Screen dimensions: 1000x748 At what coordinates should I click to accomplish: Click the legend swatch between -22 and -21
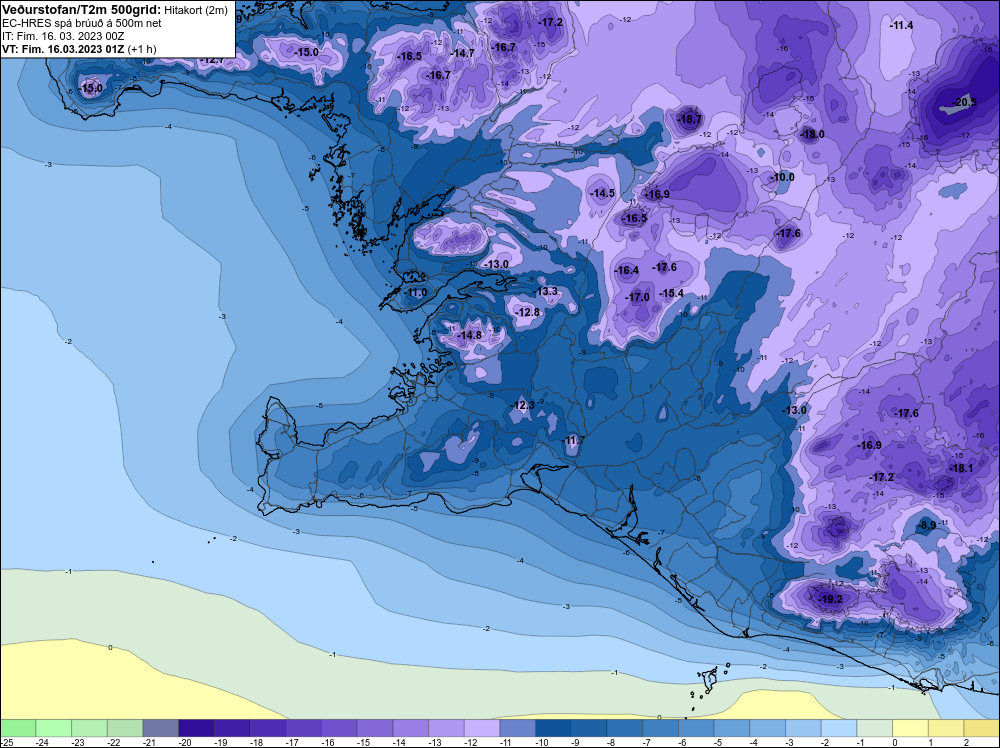[x=125, y=728]
